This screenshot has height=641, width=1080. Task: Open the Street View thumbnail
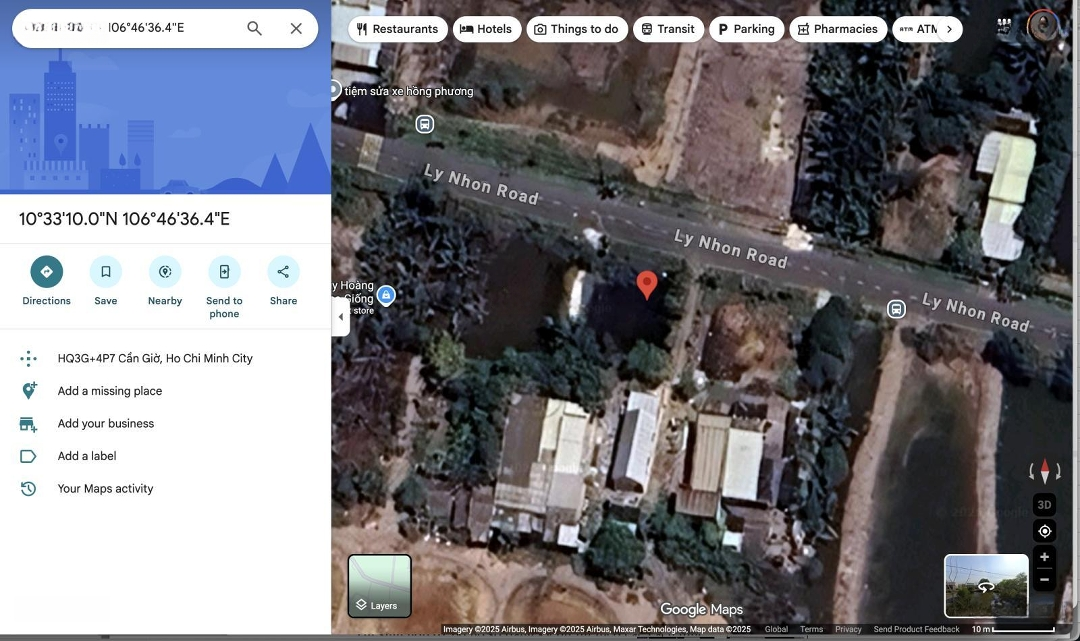point(986,586)
